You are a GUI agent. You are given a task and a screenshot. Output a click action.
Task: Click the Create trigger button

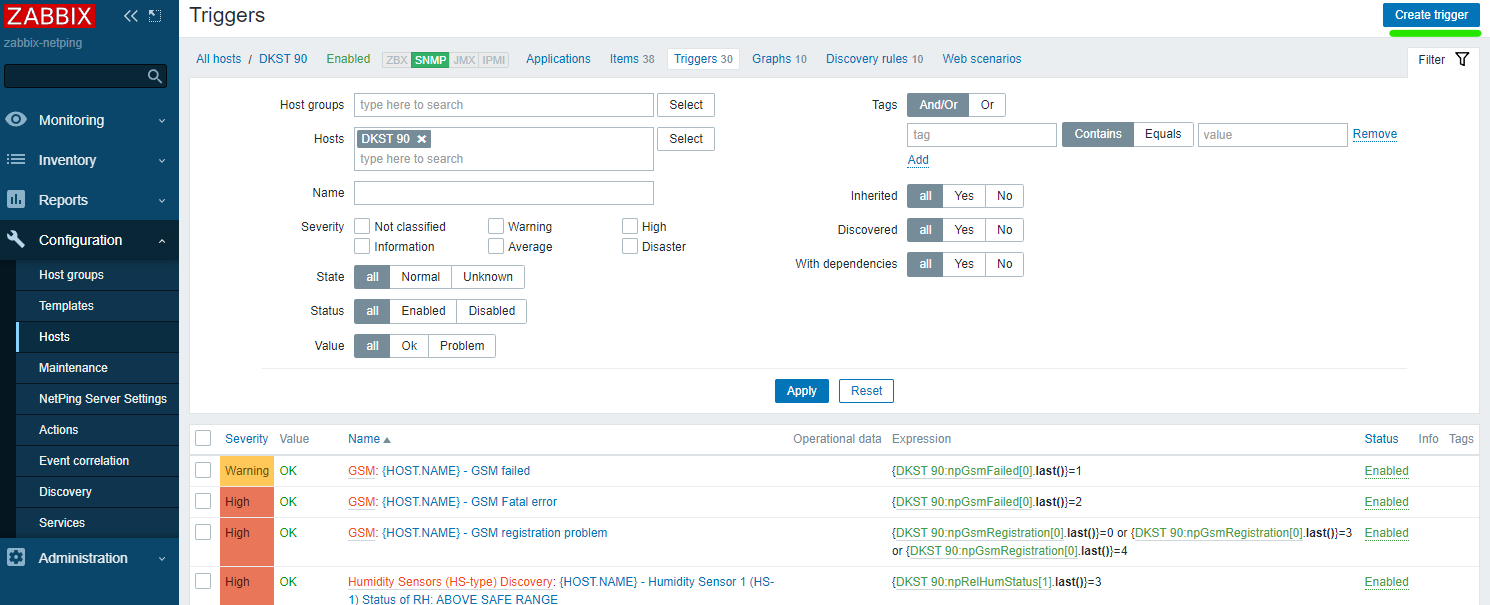[1431, 15]
